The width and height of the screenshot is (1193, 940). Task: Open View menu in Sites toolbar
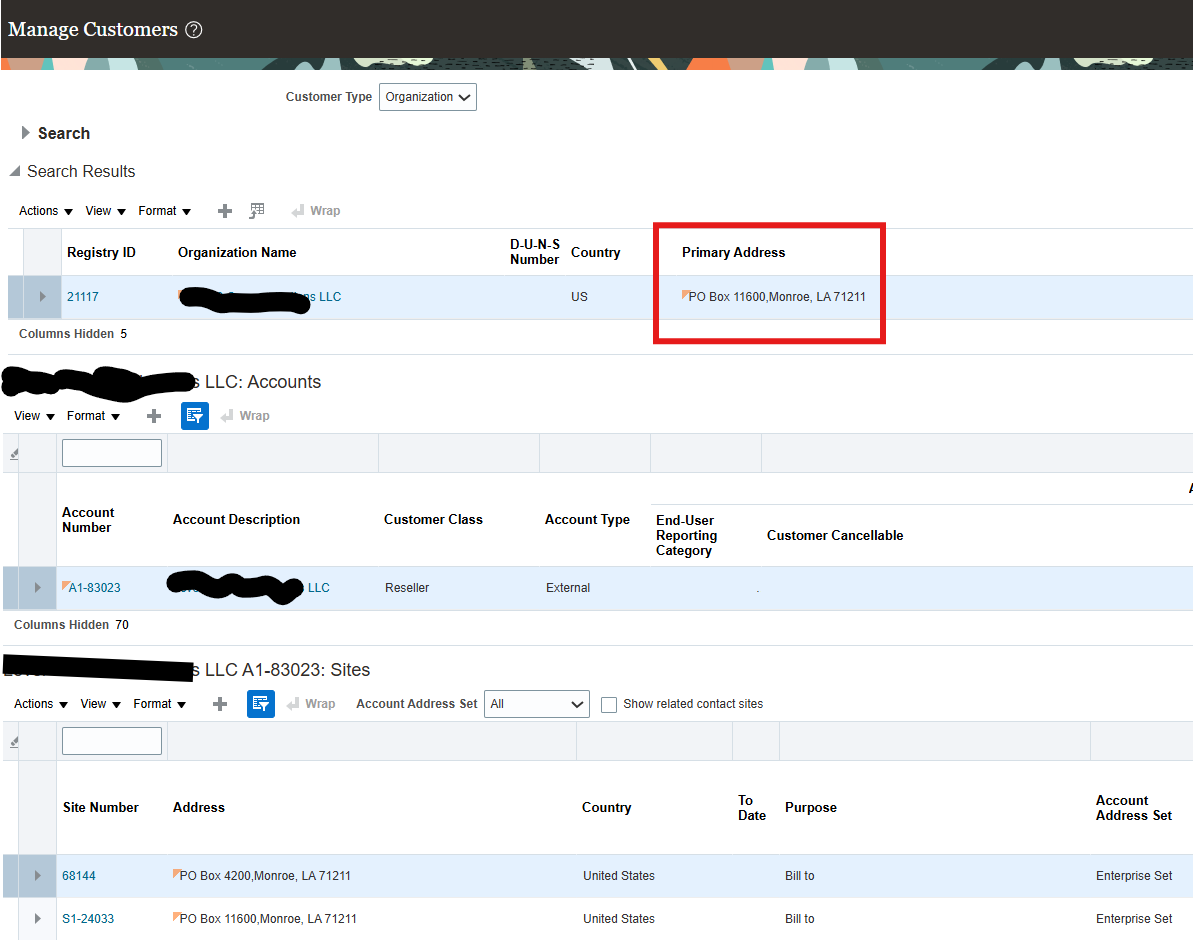click(x=100, y=705)
